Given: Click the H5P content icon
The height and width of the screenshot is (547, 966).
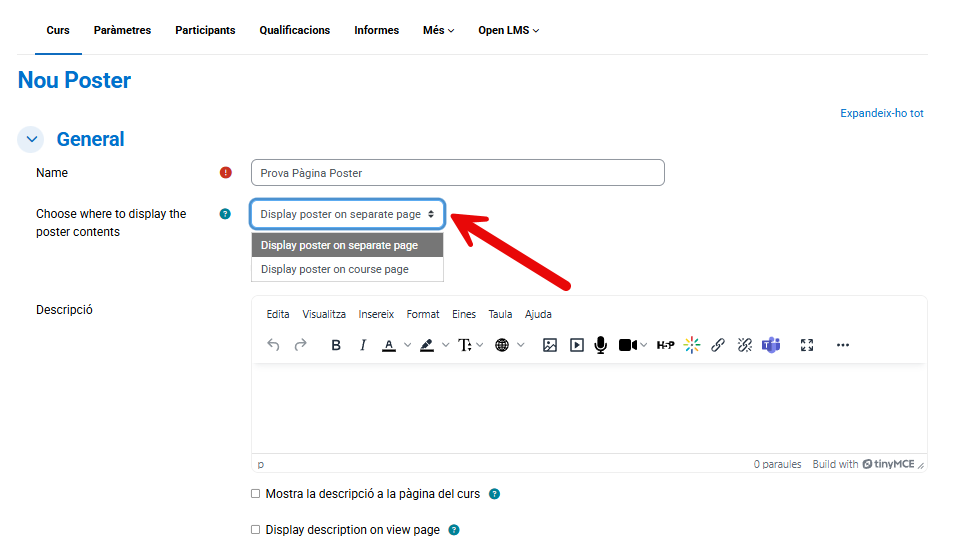Looking at the screenshot, I should pos(665,345).
